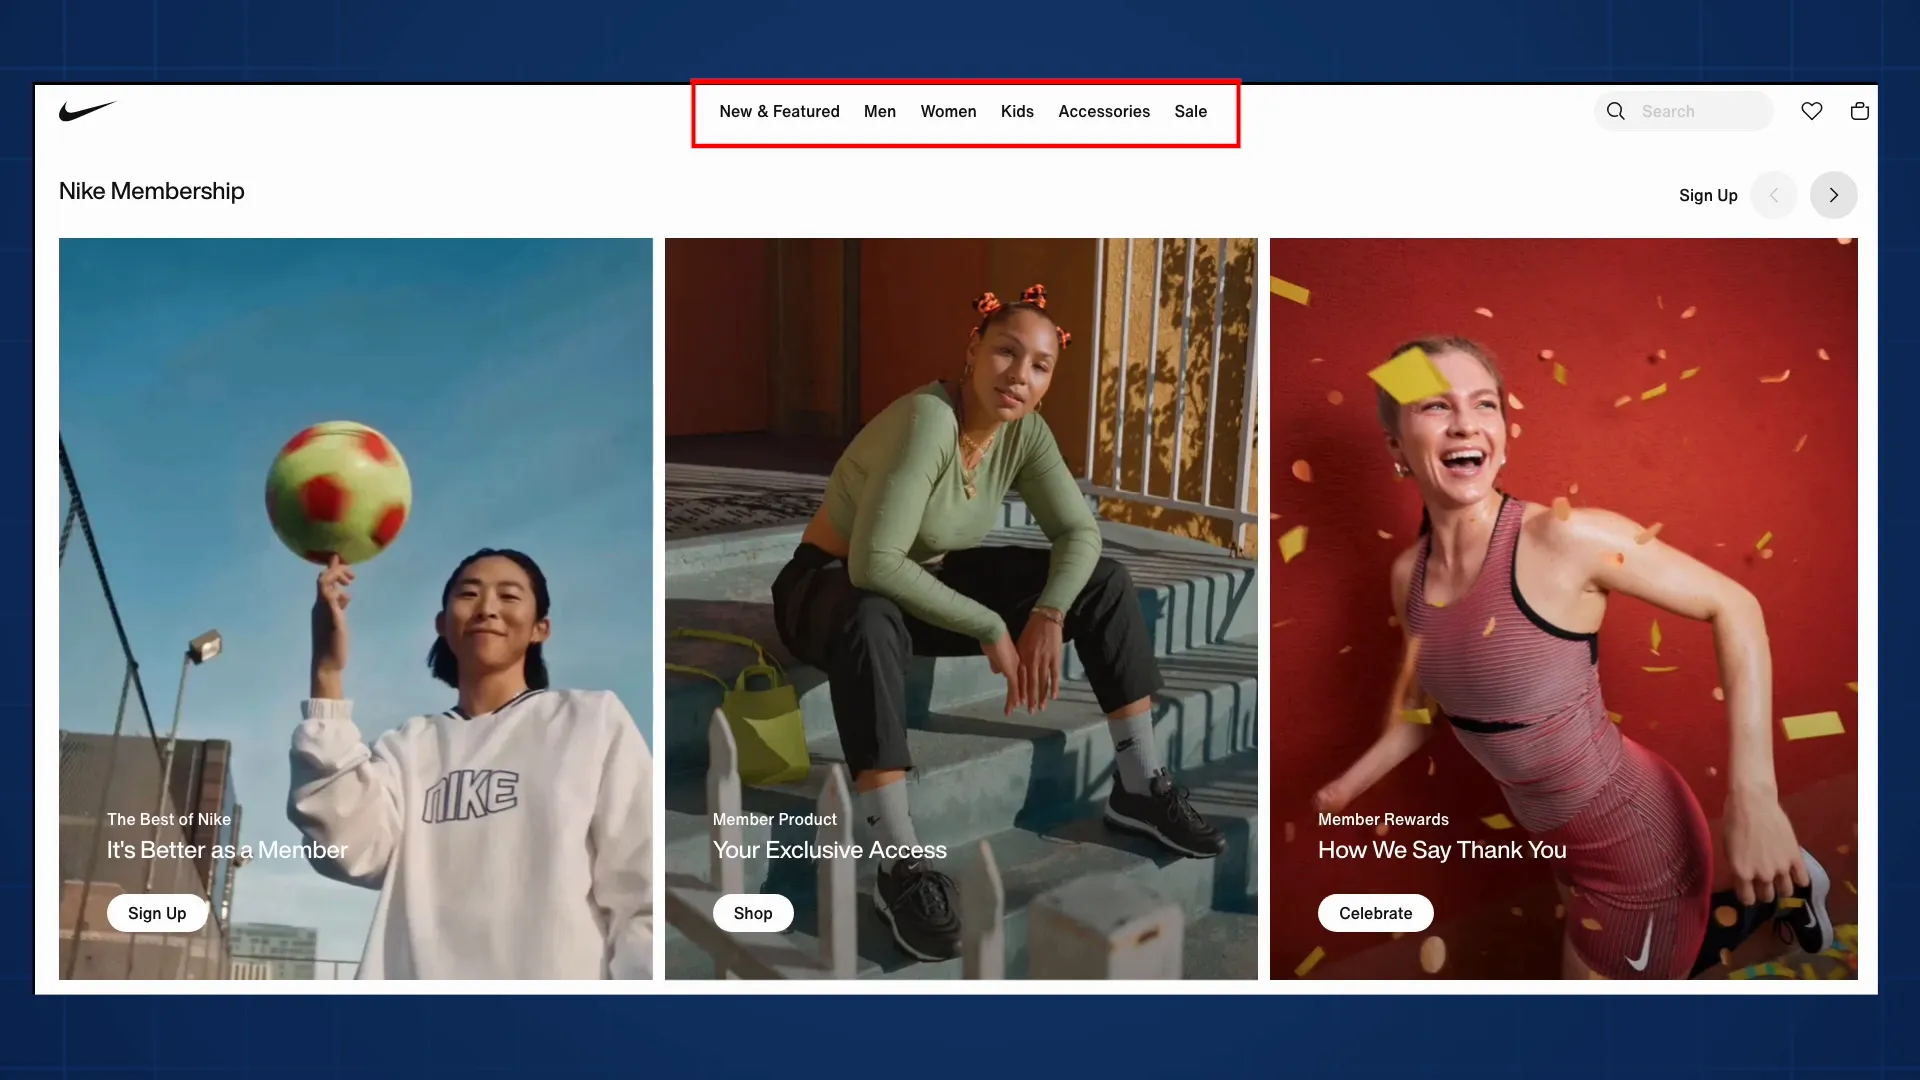Click Sign Up link beside carousel arrows
The image size is (1920, 1080).
(1708, 195)
